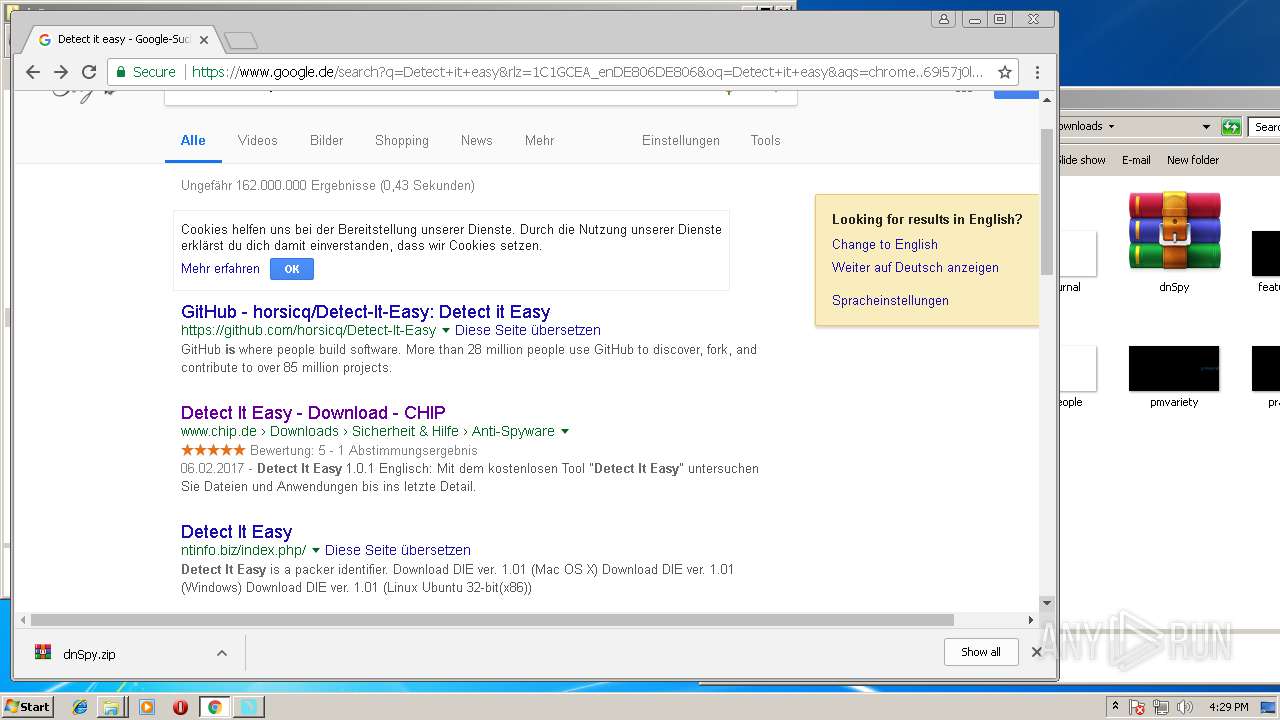Viewport: 1280px width, 720px height.
Task: Go forward in Chrome
Action: coord(61,72)
